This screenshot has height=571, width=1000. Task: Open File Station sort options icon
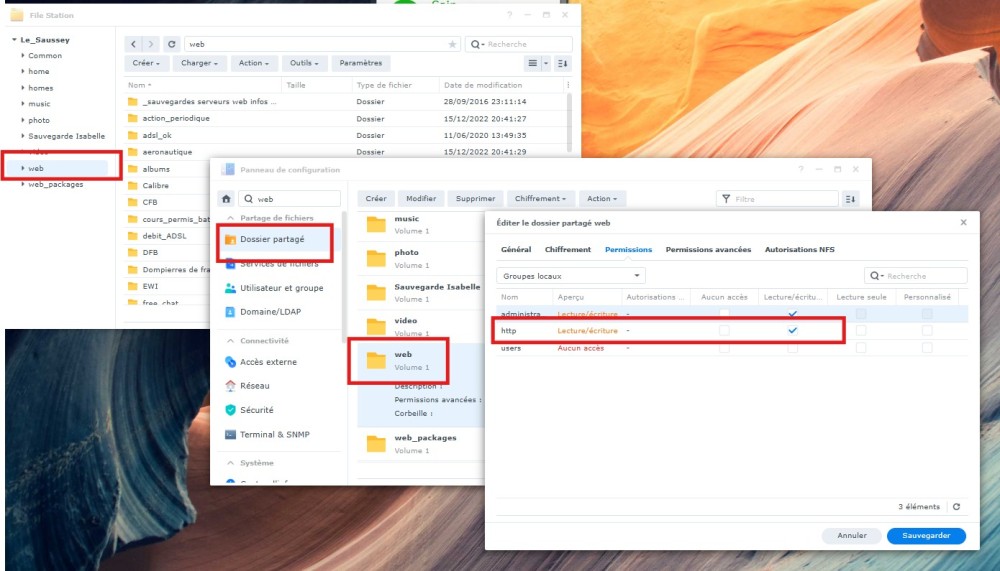[562, 63]
